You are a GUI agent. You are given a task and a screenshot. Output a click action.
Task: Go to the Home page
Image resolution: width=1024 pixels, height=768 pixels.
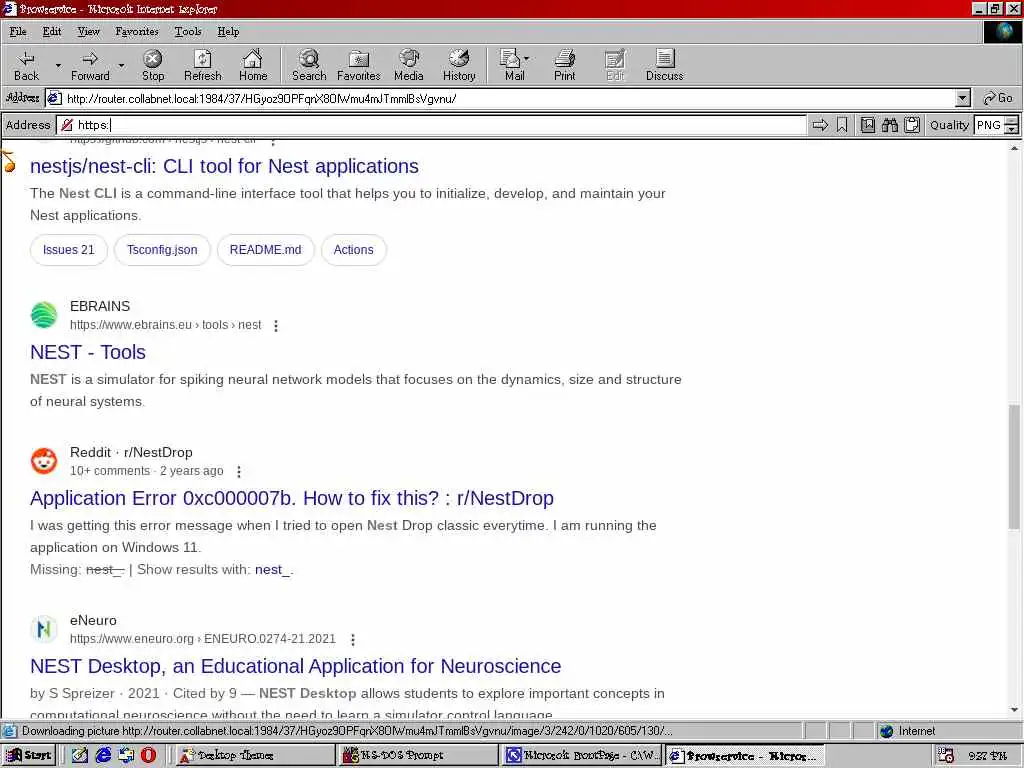tap(253, 65)
